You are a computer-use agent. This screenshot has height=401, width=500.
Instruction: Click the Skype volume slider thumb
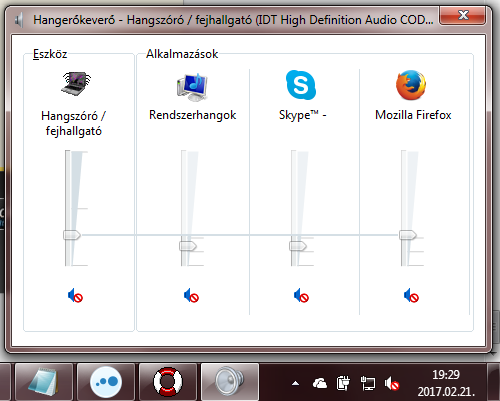(298, 246)
